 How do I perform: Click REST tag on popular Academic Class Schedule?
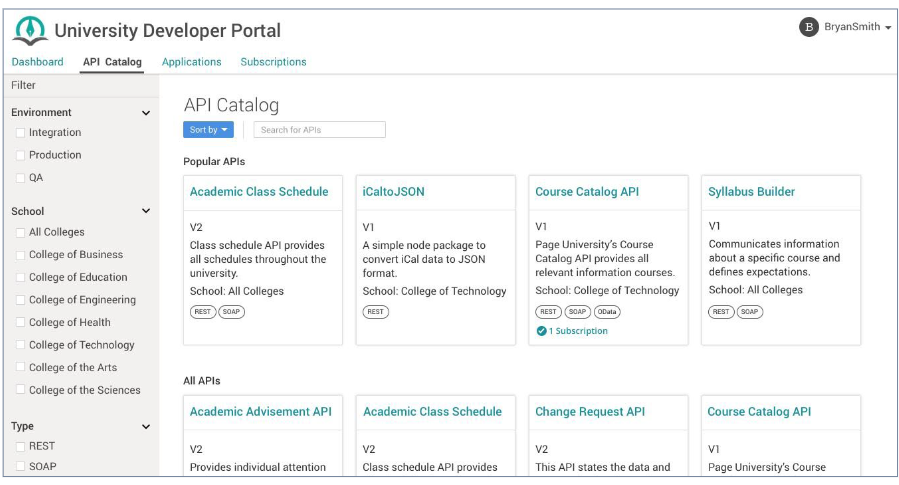pyautogui.click(x=202, y=312)
